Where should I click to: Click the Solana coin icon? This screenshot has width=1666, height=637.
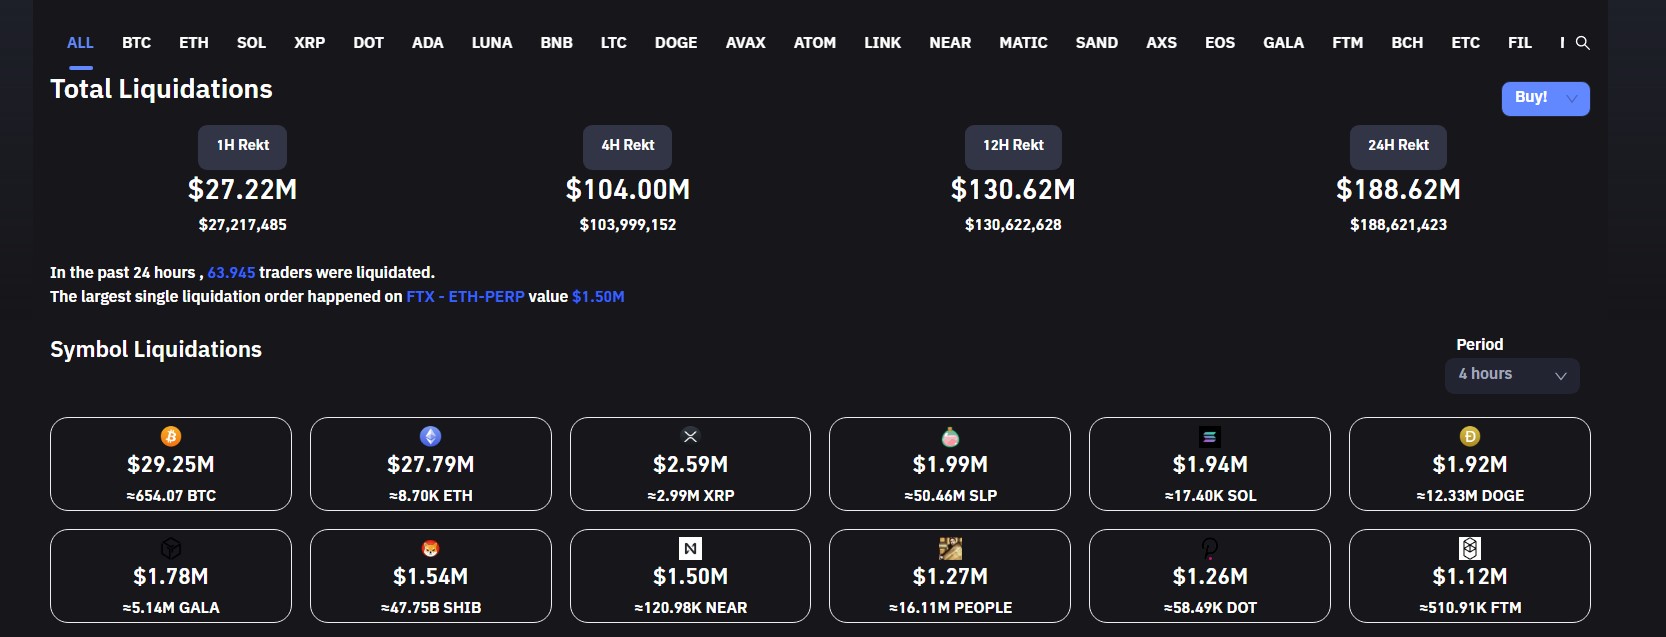point(1209,437)
